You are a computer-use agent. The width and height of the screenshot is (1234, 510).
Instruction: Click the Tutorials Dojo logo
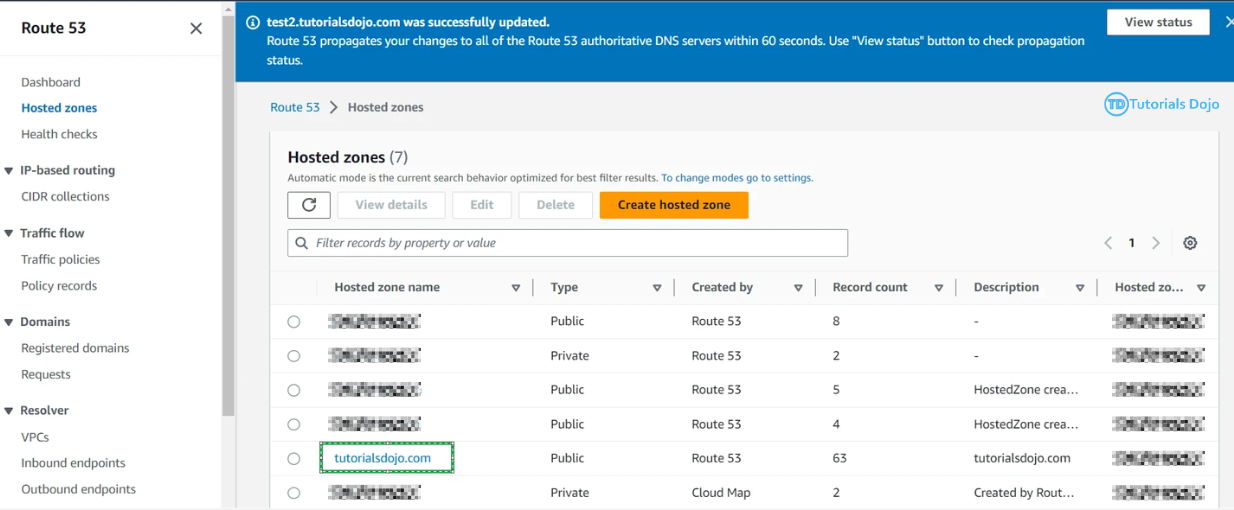point(1162,104)
